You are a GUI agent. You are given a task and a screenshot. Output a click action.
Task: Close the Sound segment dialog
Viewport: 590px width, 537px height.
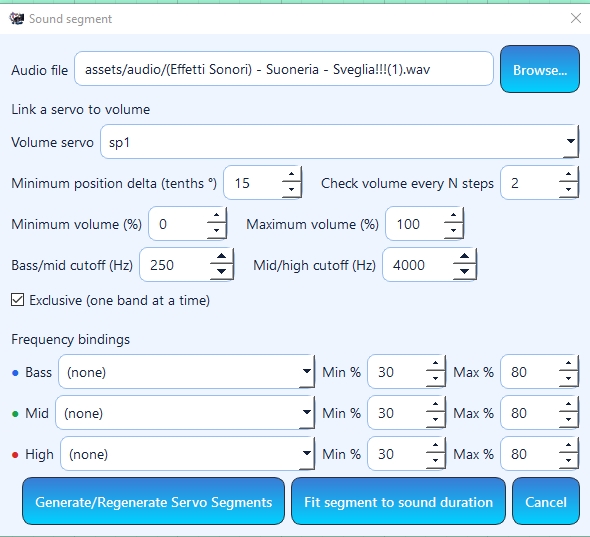coord(576,18)
